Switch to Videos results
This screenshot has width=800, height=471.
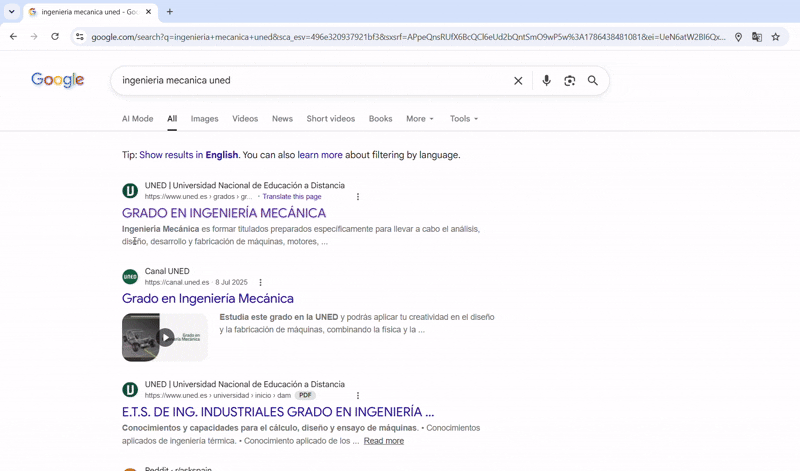coord(245,118)
